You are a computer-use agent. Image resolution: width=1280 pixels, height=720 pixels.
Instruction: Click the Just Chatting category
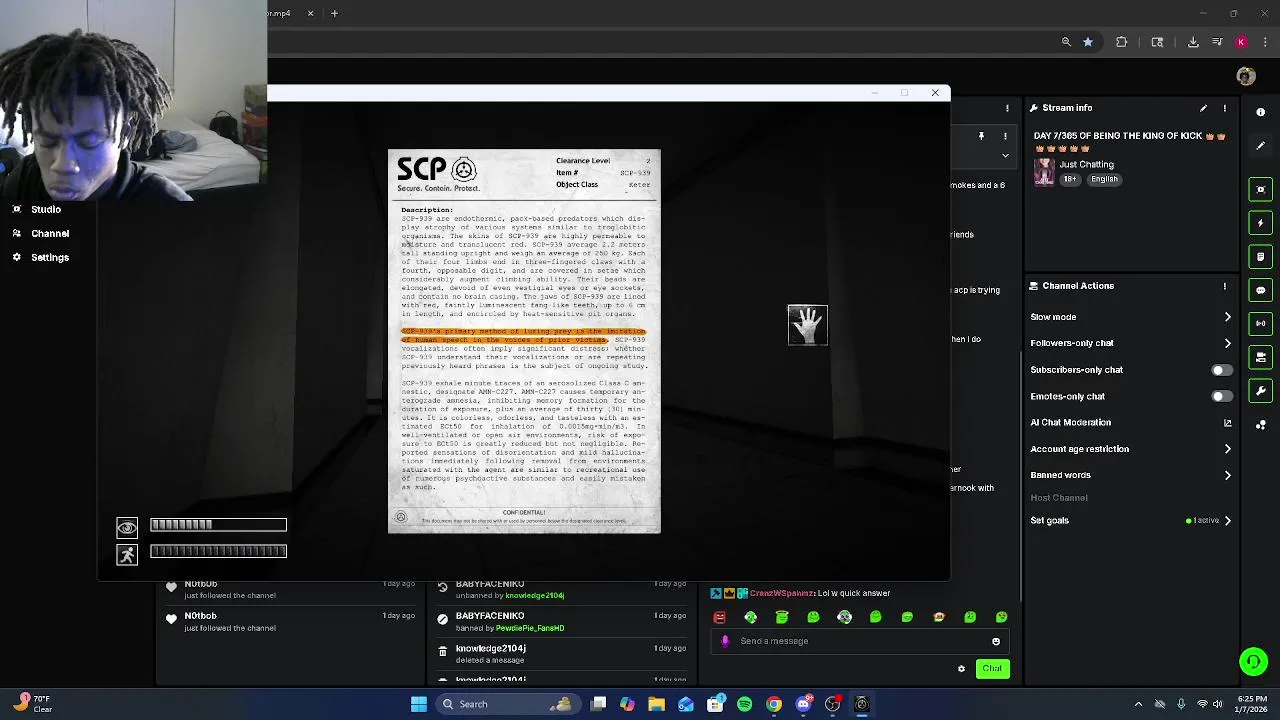click(1086, 164)
